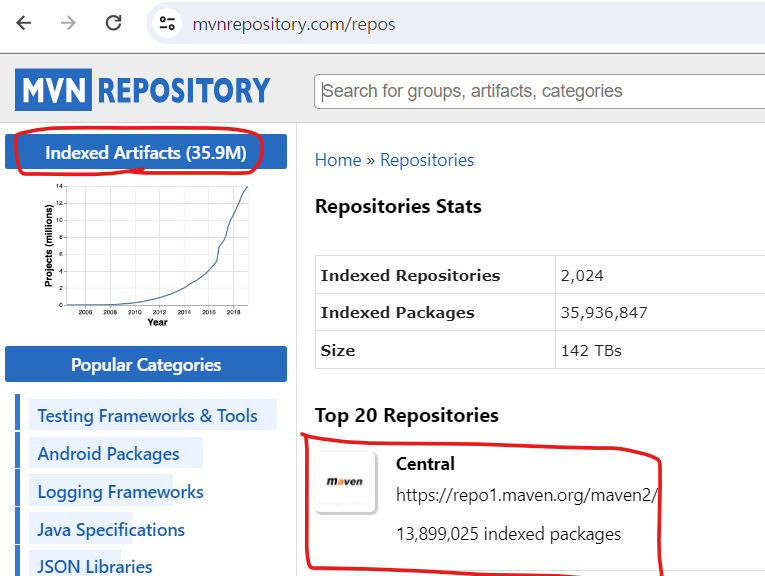Viewport: 765px width, 576px height.
Task: Click the browser back arrow
Action: (x=23, y=23)
